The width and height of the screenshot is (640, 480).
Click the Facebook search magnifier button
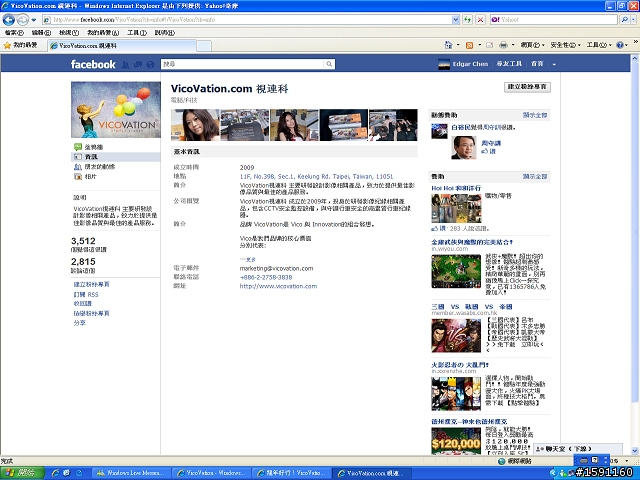click(x=329, y=64)
